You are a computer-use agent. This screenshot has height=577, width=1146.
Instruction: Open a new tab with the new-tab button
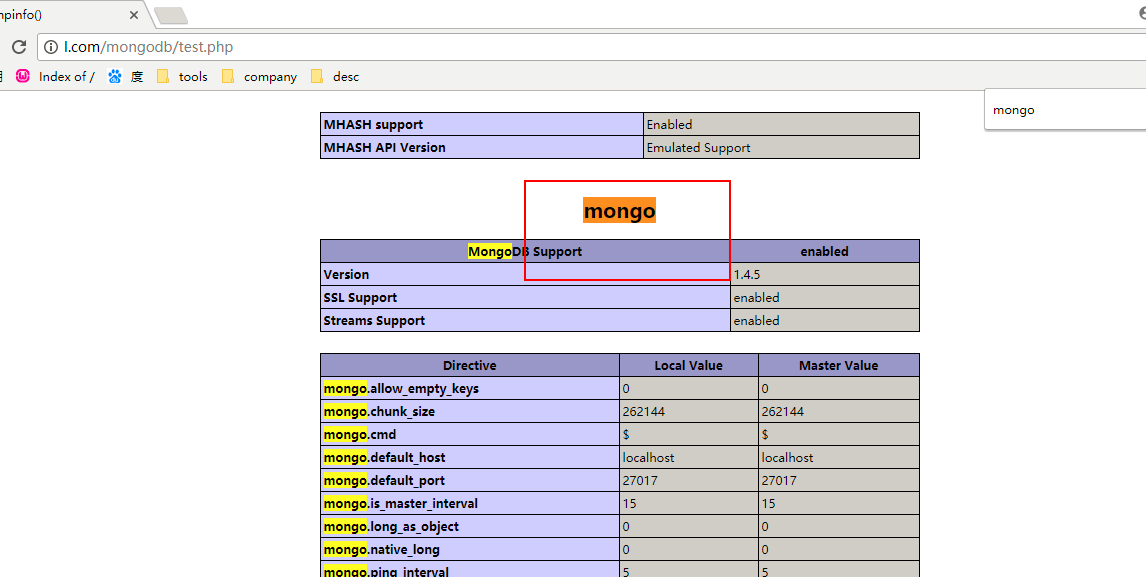coord(171,15)
